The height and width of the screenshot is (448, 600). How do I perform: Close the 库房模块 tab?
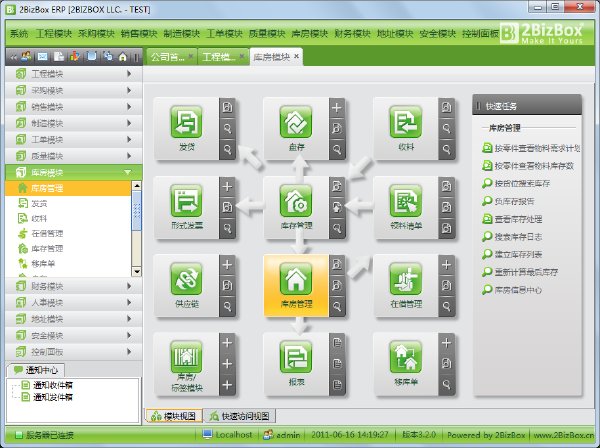(x=297, y=57)
